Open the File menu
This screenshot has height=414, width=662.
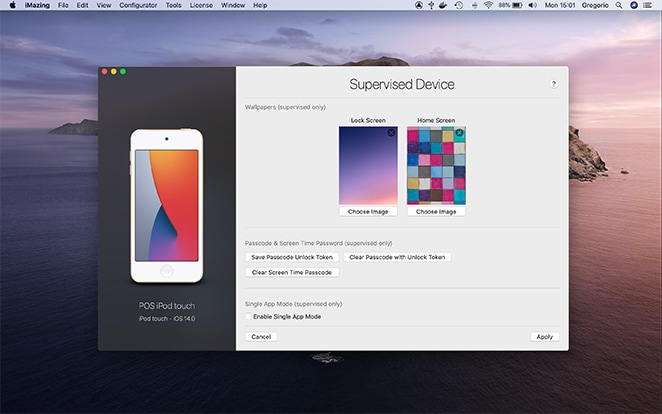(x=63, y=5)
